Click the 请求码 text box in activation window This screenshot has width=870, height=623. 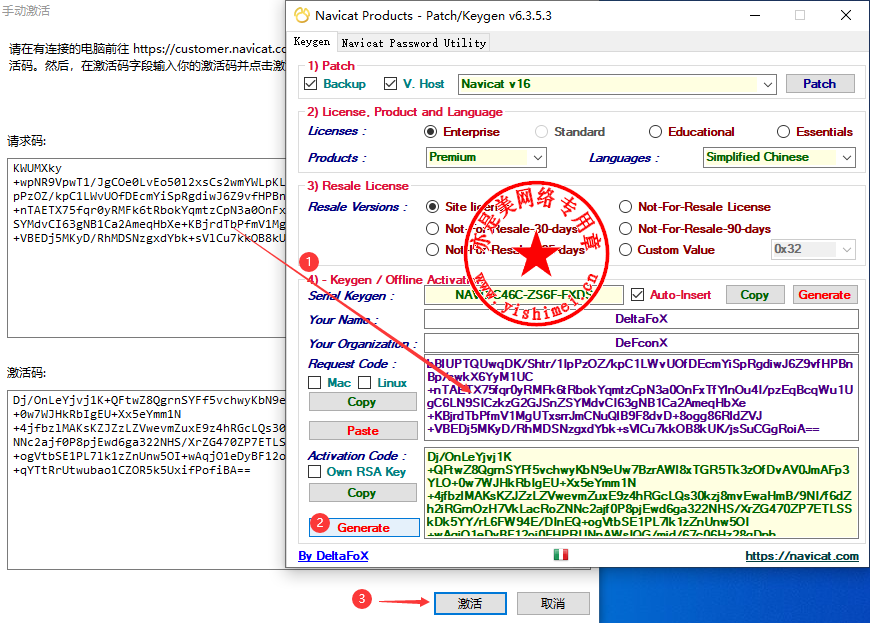[148, 248]
